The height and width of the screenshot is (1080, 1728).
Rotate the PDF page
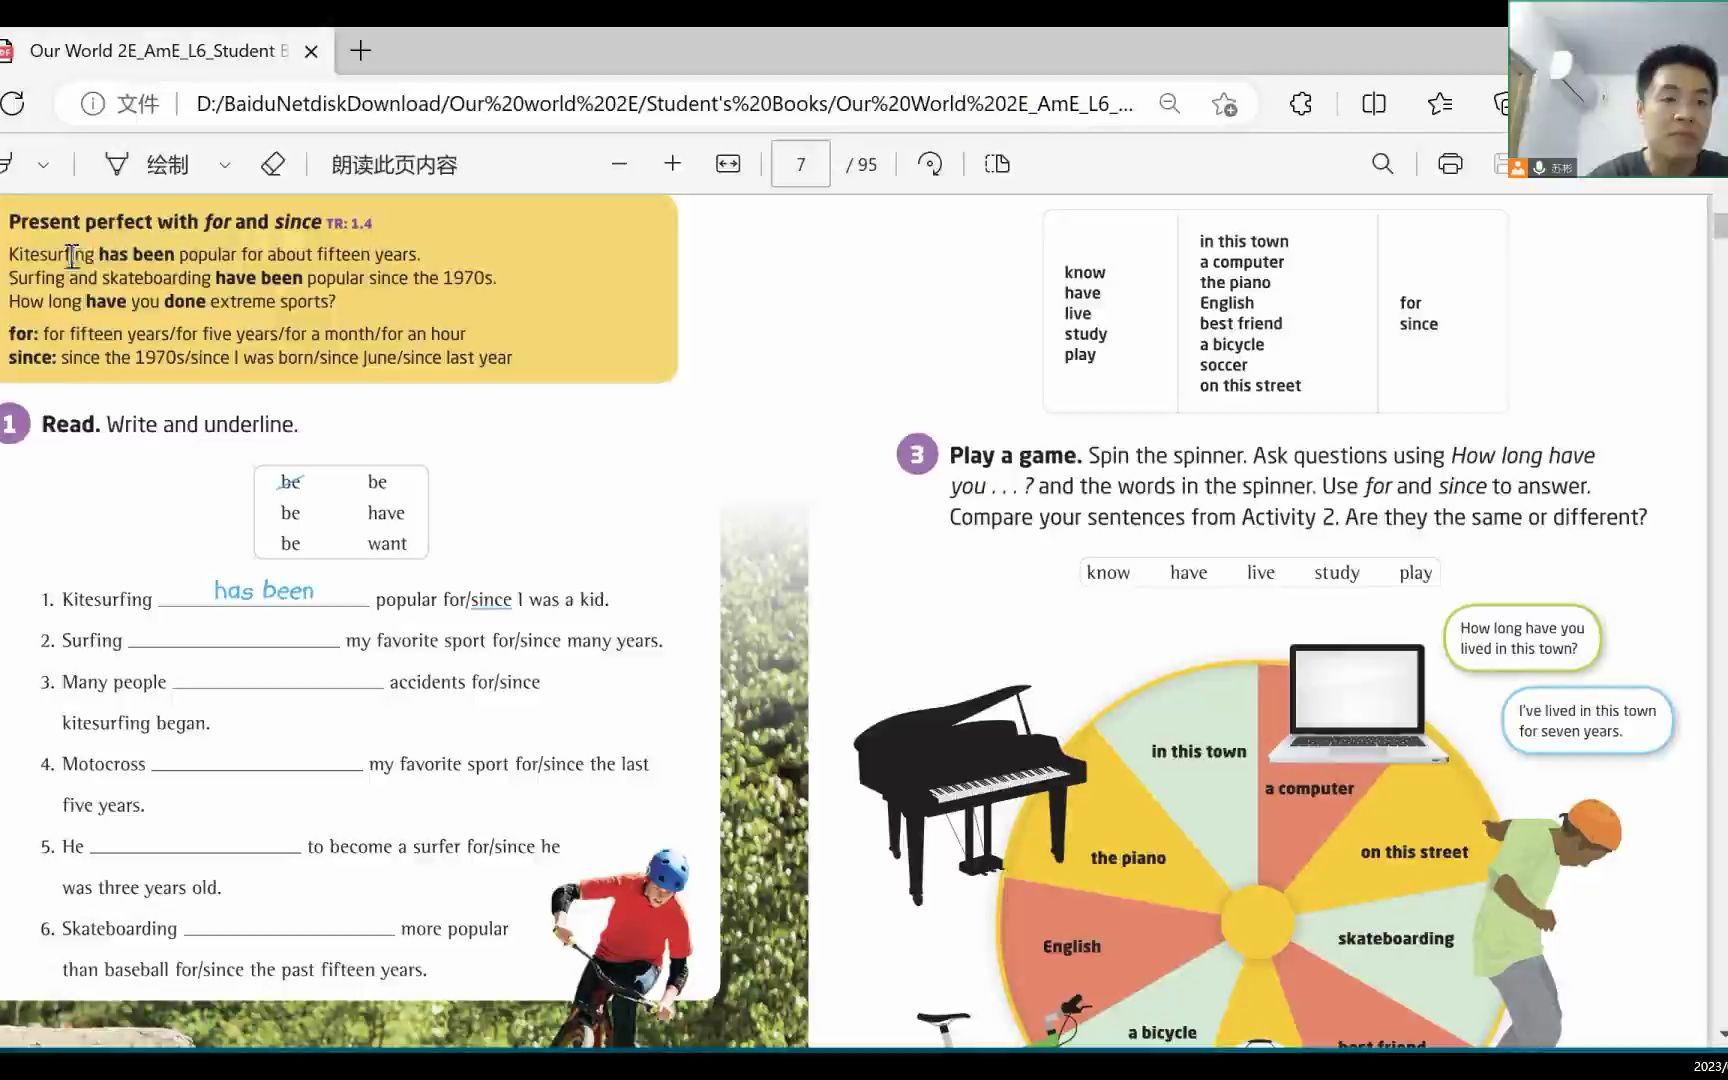[x=930, y=164]
